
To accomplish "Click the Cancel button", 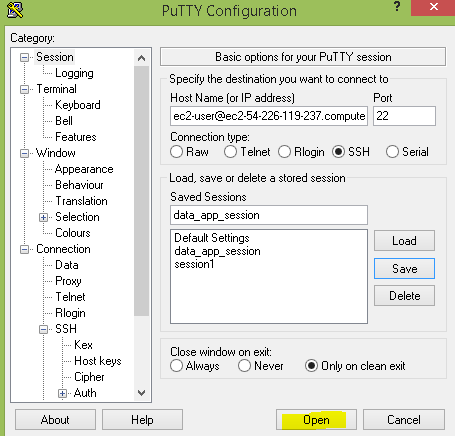I will click(x=404, y=420).
